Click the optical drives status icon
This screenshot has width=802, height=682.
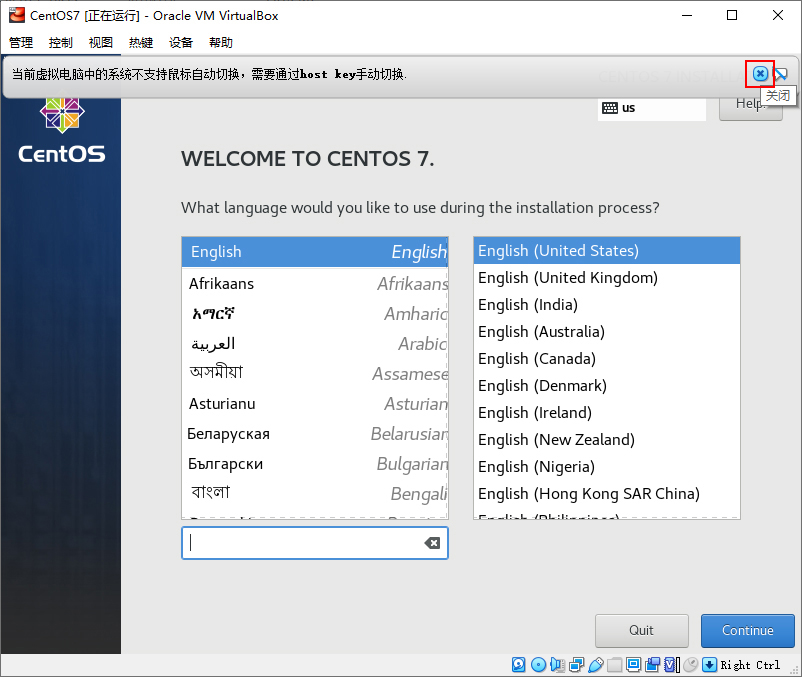click(539, 664)
